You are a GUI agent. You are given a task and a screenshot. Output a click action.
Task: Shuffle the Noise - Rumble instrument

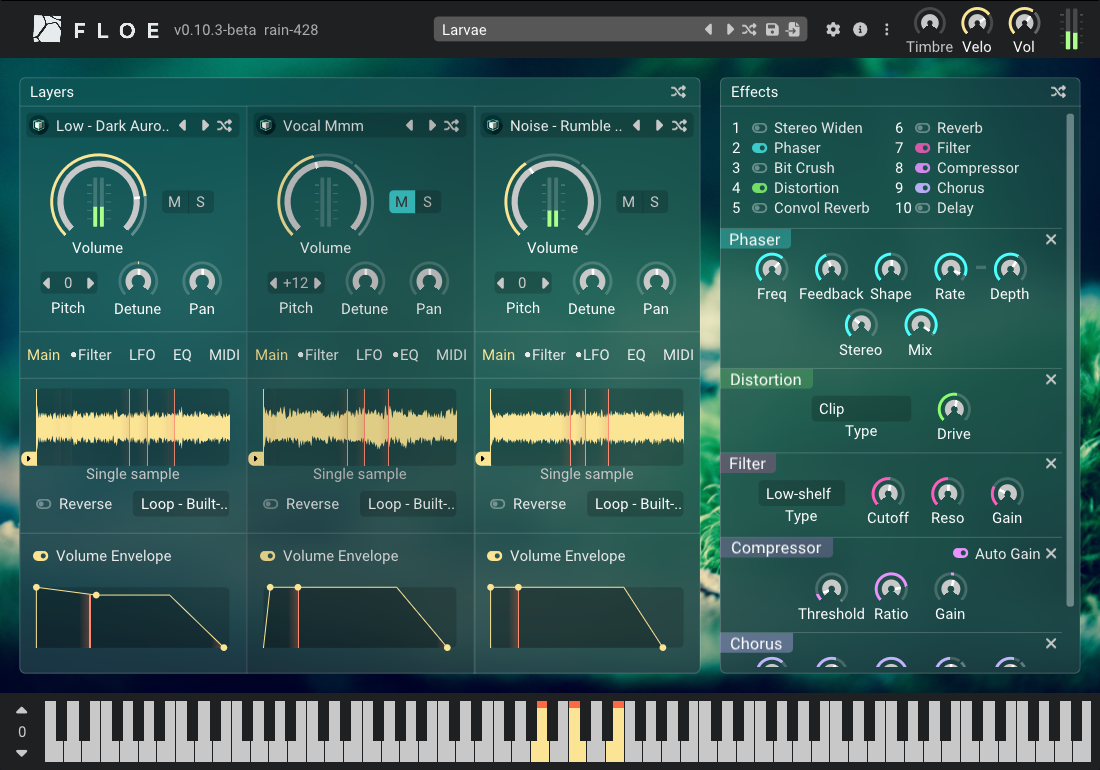click(679, 126)
